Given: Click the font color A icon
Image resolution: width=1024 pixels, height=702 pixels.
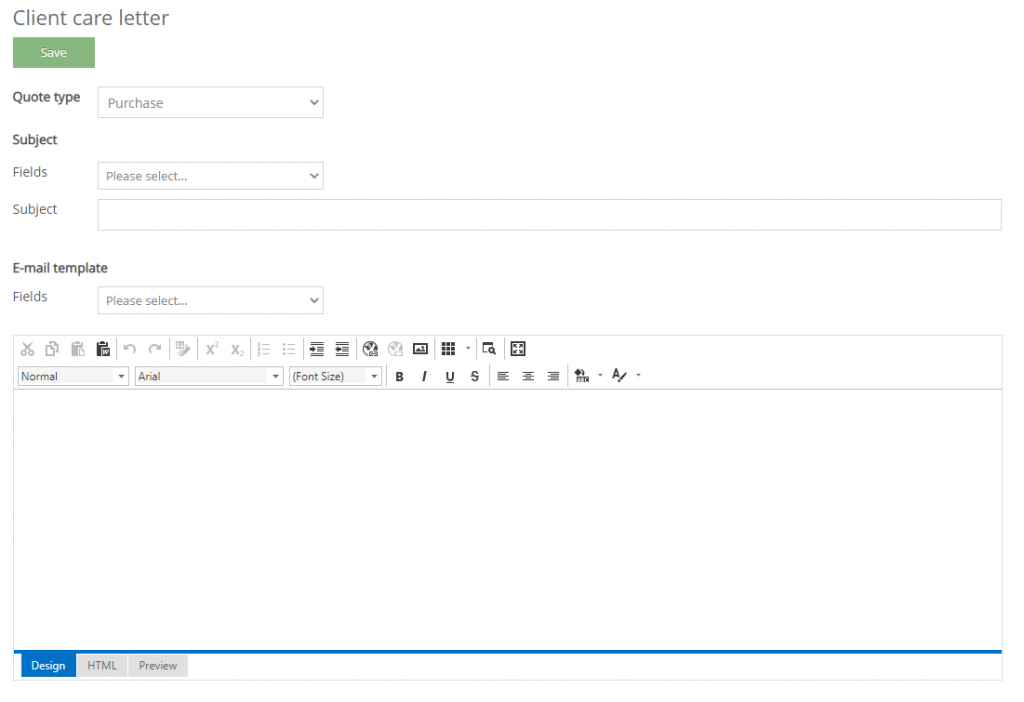Looking at the screenshot, I should 619,375.
